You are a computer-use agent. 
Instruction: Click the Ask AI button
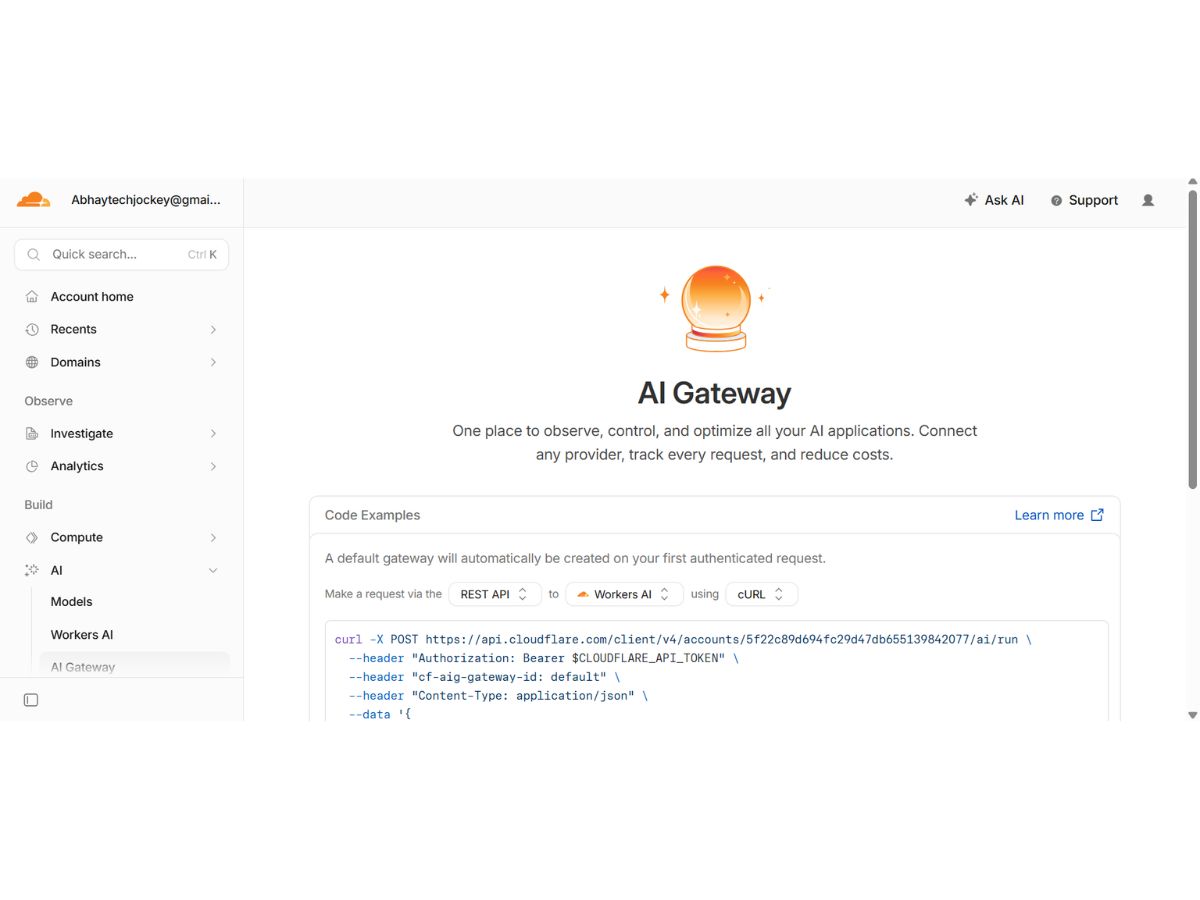tap(994, 200)
